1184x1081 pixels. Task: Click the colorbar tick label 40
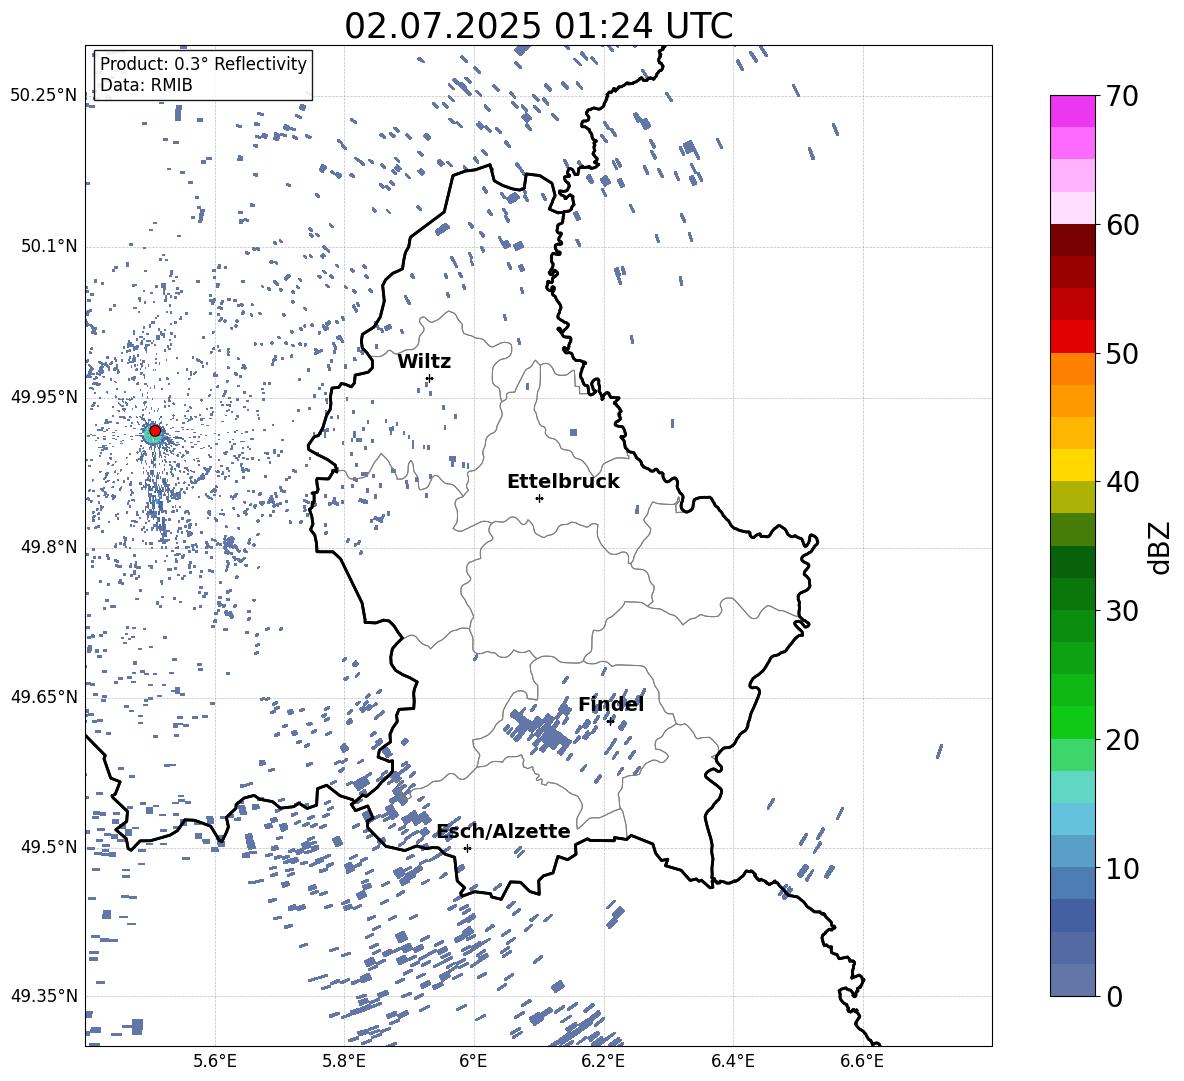1122,482
